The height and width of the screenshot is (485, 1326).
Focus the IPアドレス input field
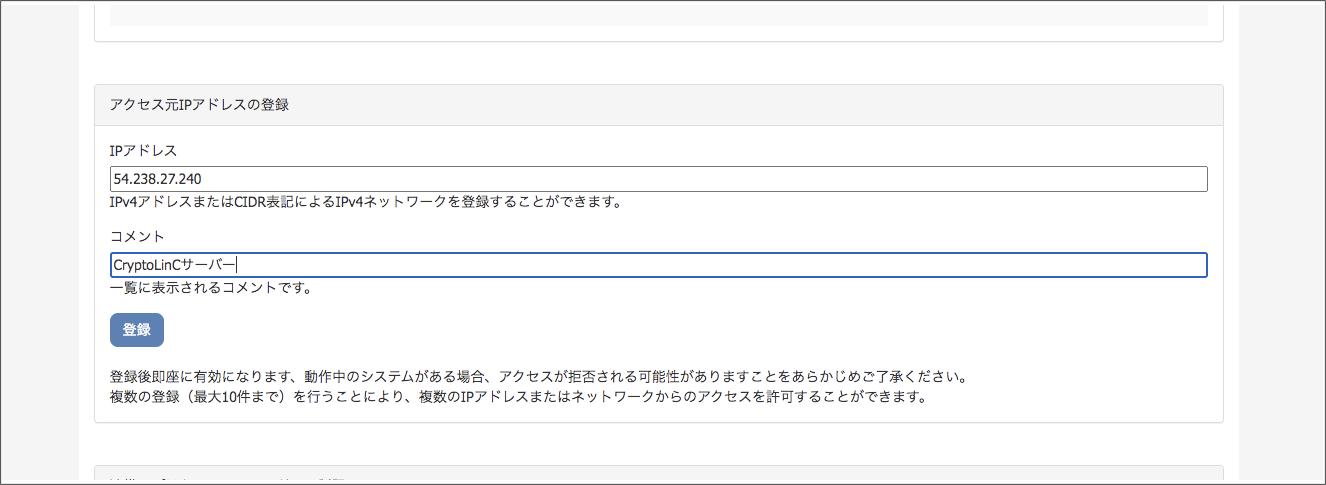(658, 179)
